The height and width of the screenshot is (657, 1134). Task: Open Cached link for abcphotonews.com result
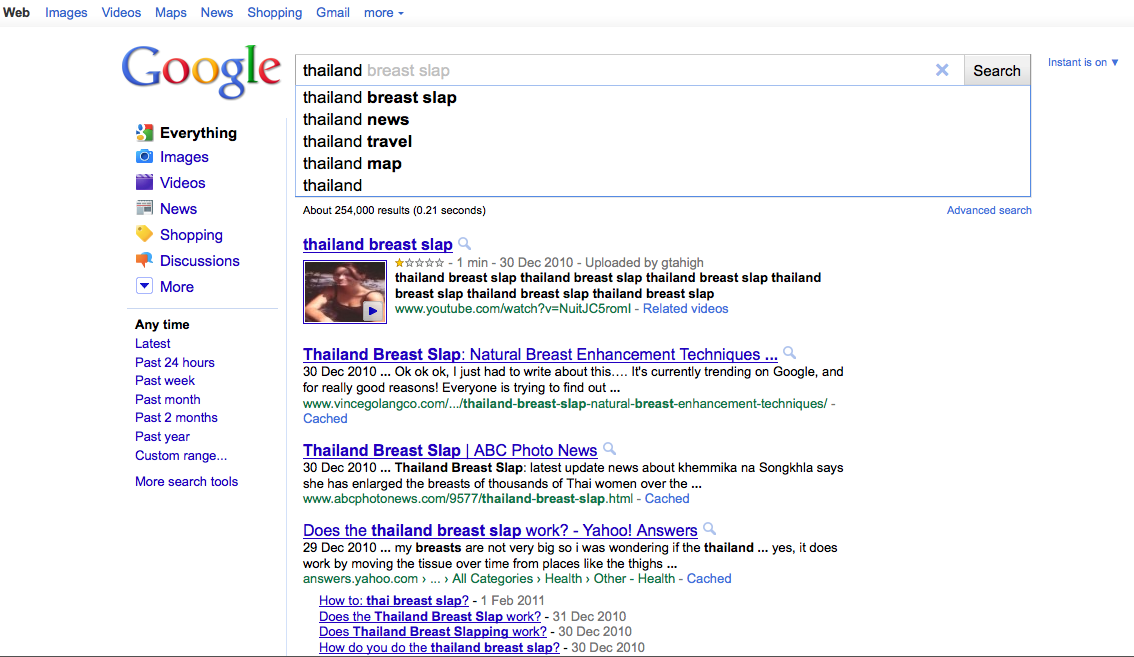[667, 499]
